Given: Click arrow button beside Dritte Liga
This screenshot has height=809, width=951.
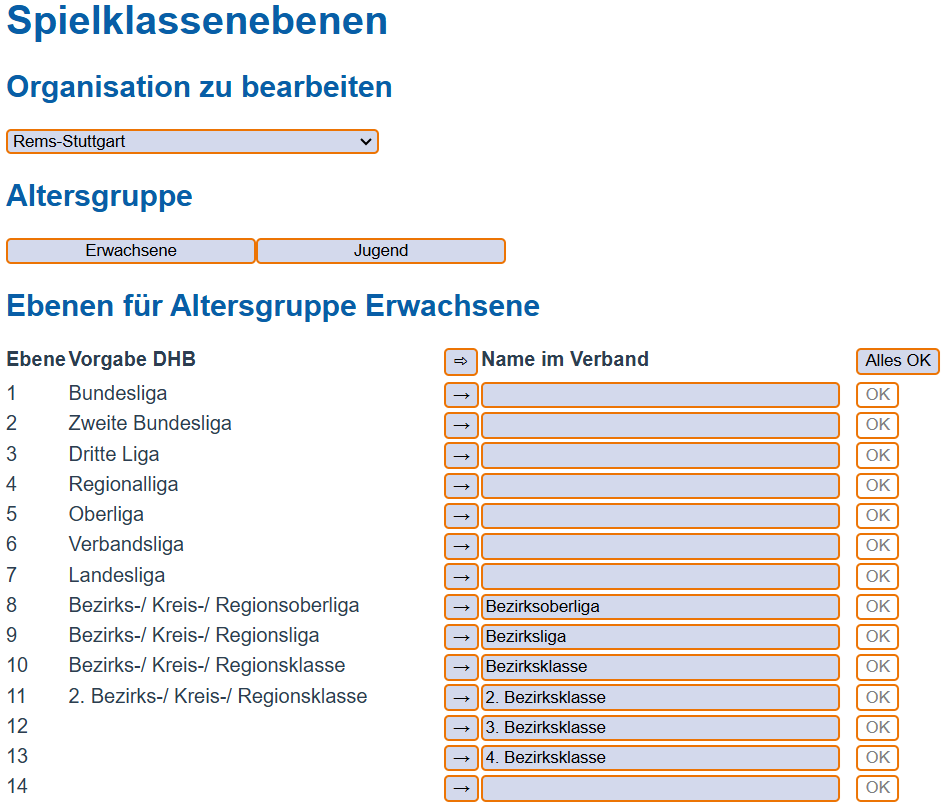Looking at the screenshot, I should [461, 456].
